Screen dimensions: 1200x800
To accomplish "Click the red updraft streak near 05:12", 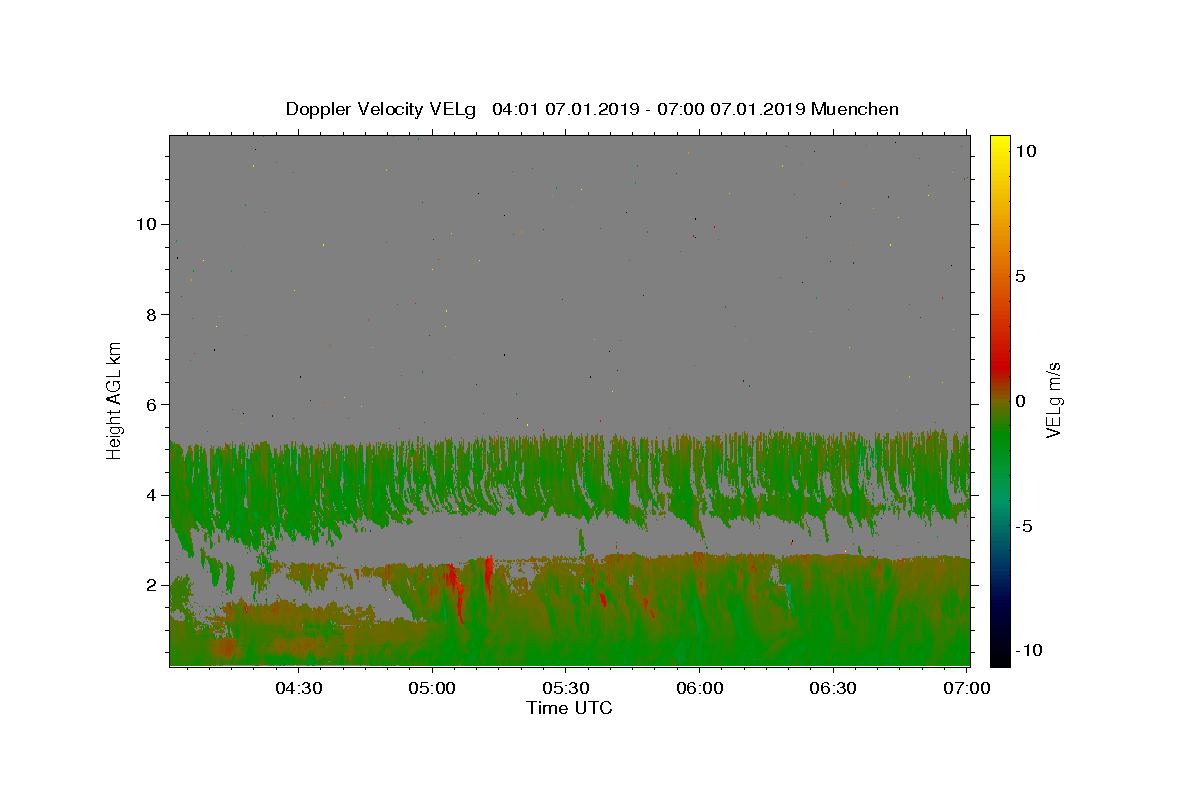I will (489, 575).
